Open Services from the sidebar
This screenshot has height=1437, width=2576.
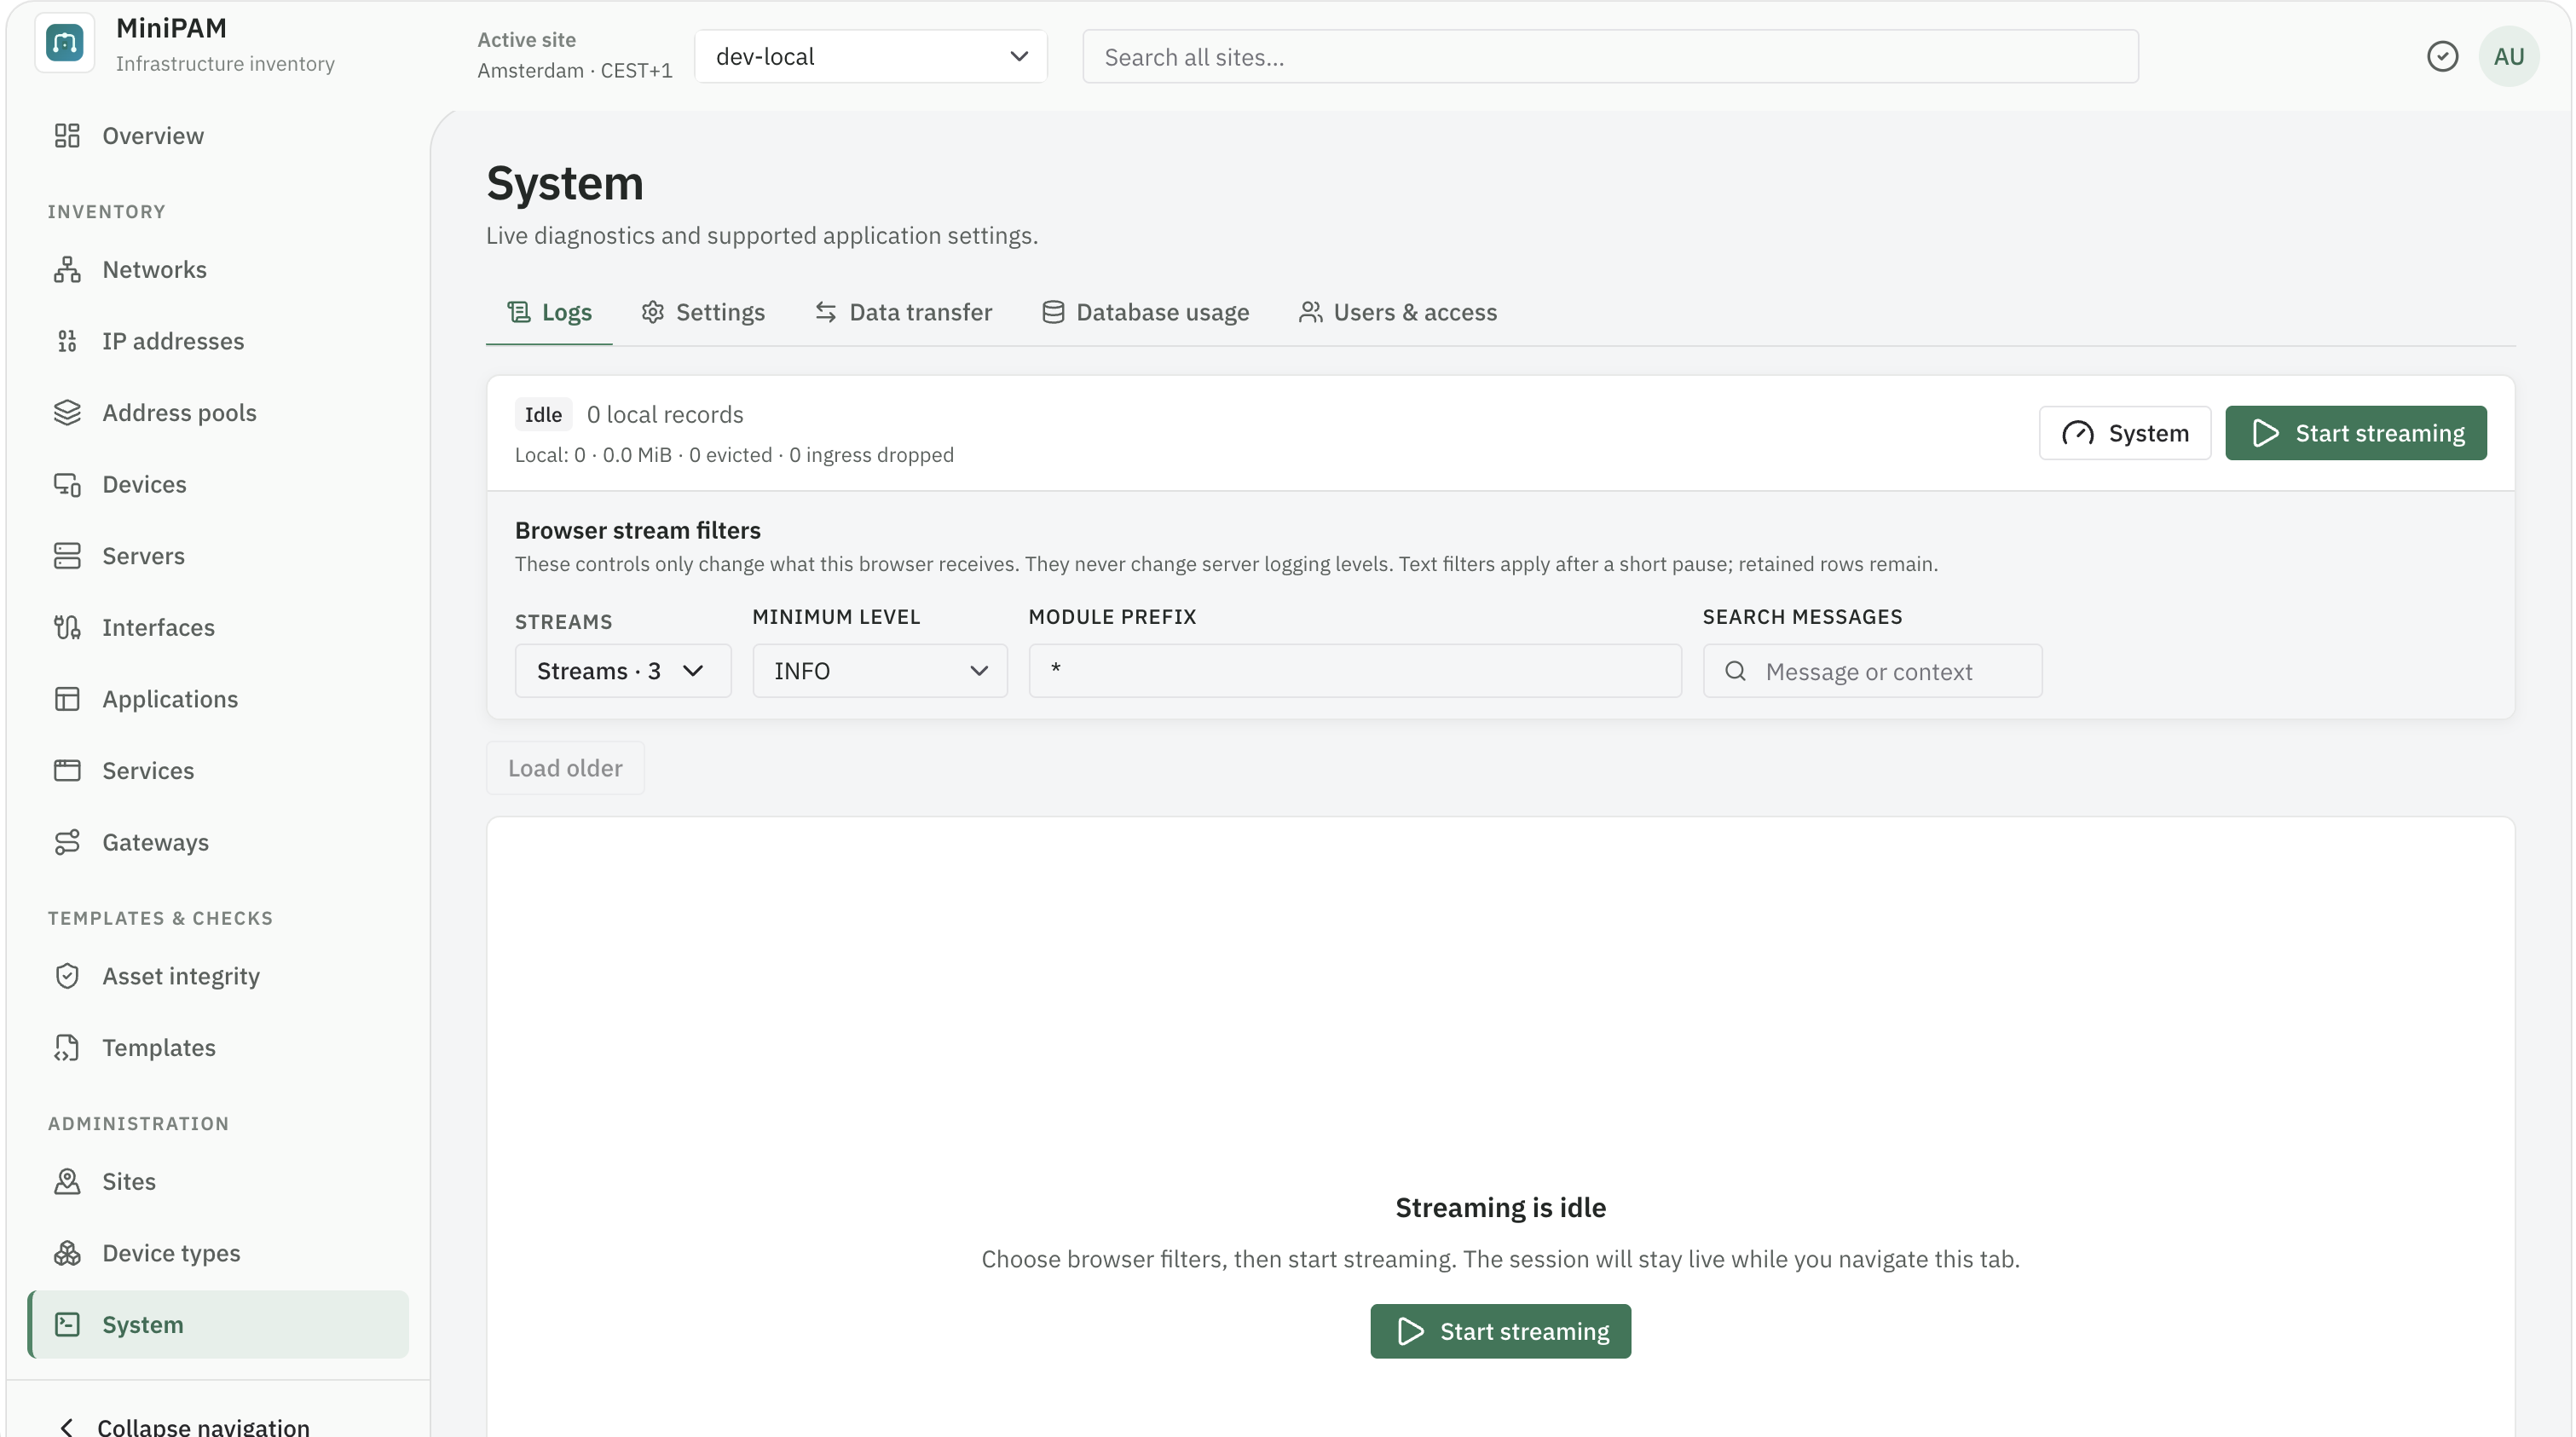tap(218, 771)
